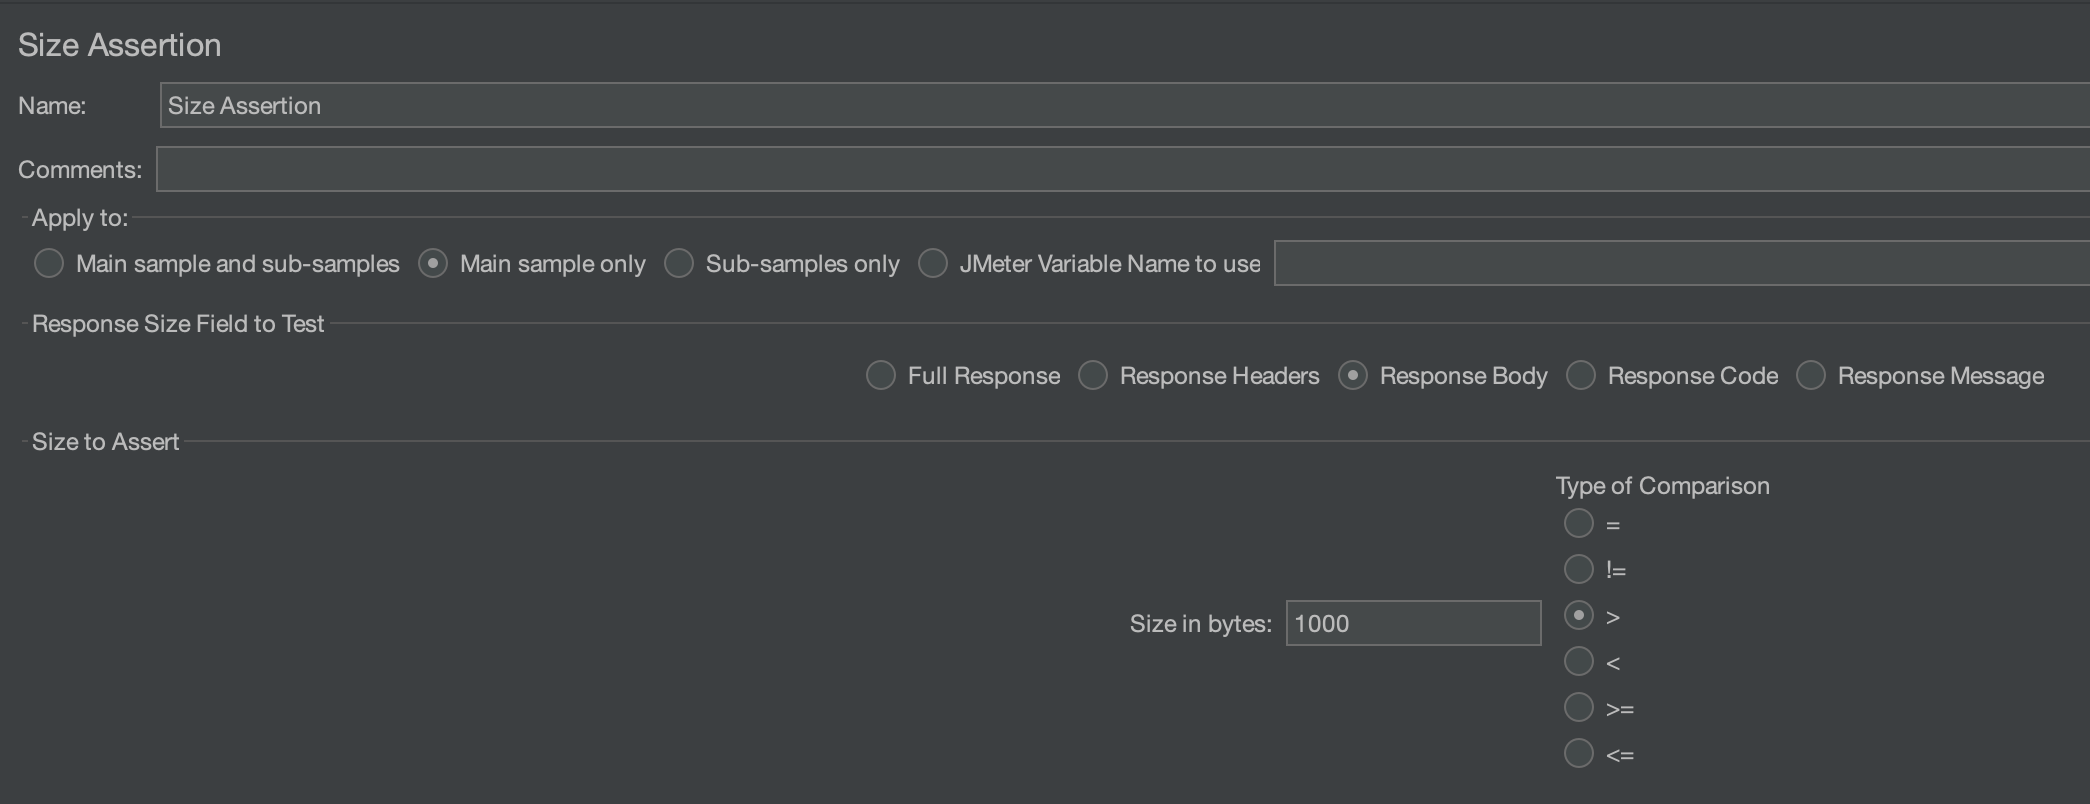Click the JMeter variable name text box
Screen dimensions: 2090x804
point(1680,264)
